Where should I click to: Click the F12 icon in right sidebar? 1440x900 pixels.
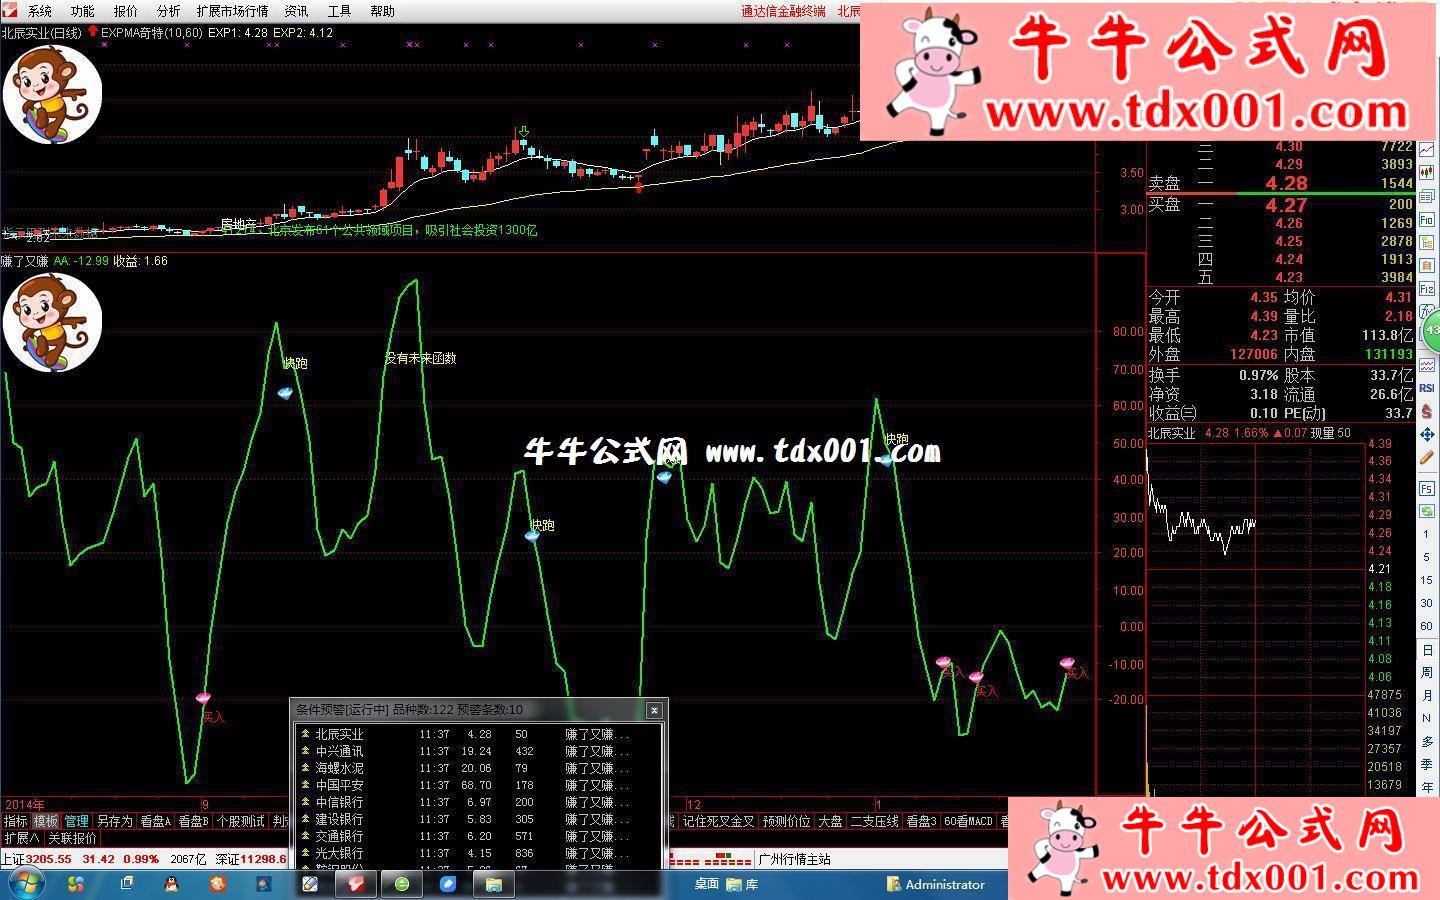1427,288
